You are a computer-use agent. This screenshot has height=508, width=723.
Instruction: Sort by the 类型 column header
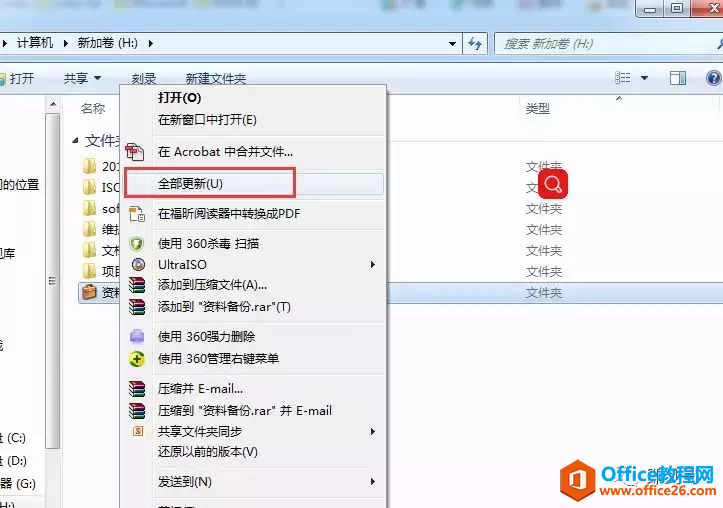538,109
